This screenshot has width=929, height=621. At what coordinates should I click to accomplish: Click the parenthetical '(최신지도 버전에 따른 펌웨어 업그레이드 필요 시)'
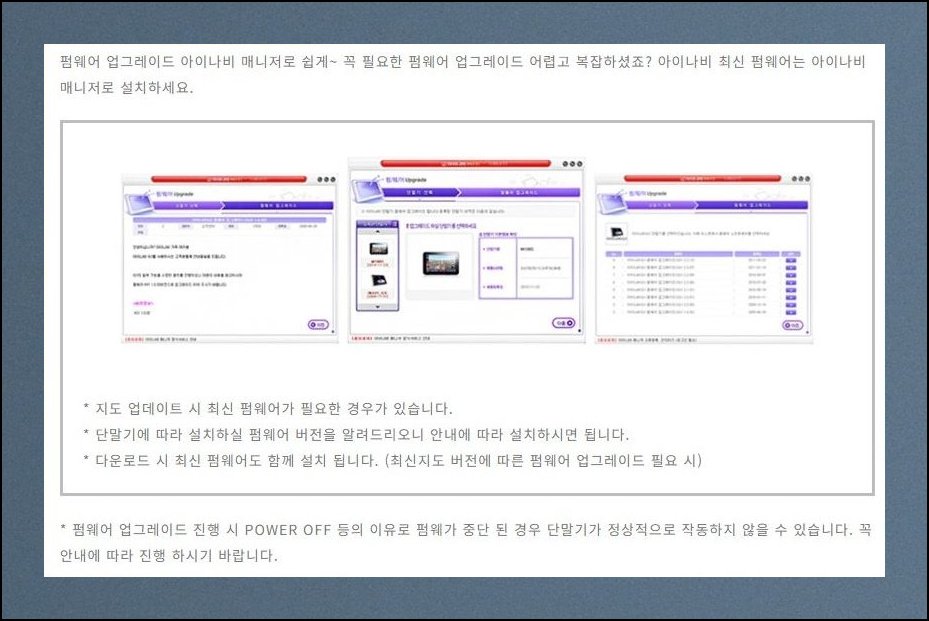point(543,460)
